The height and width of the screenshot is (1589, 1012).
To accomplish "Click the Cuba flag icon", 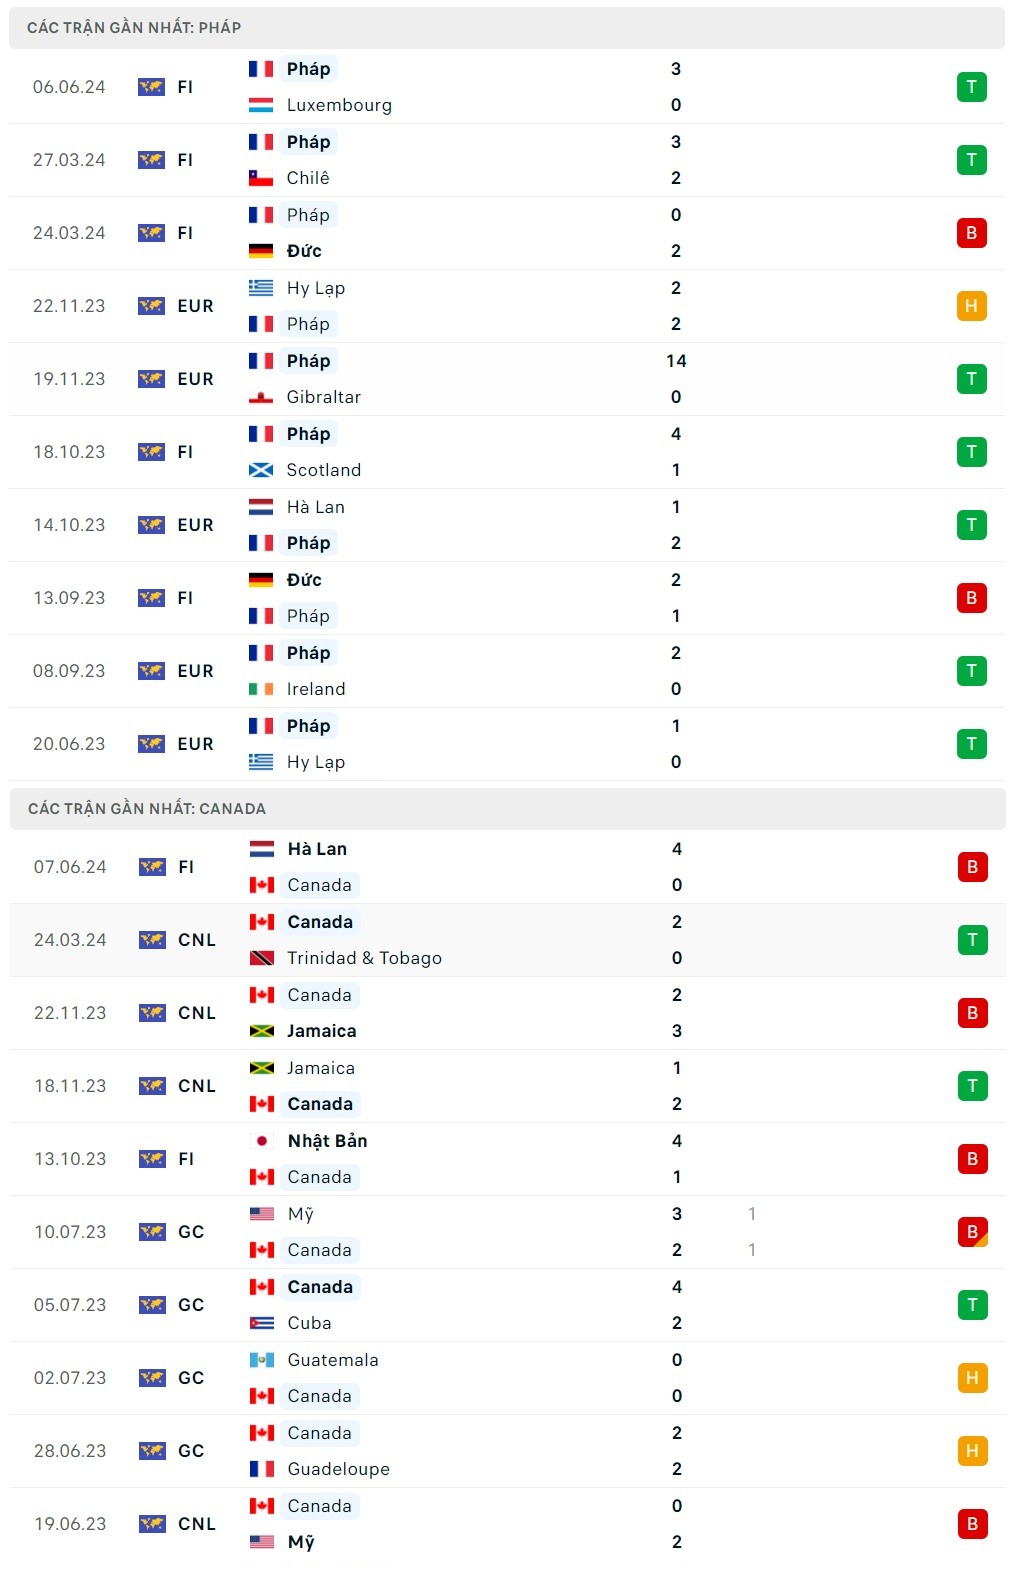I will pyautogui.click(x=262, y=1323).
